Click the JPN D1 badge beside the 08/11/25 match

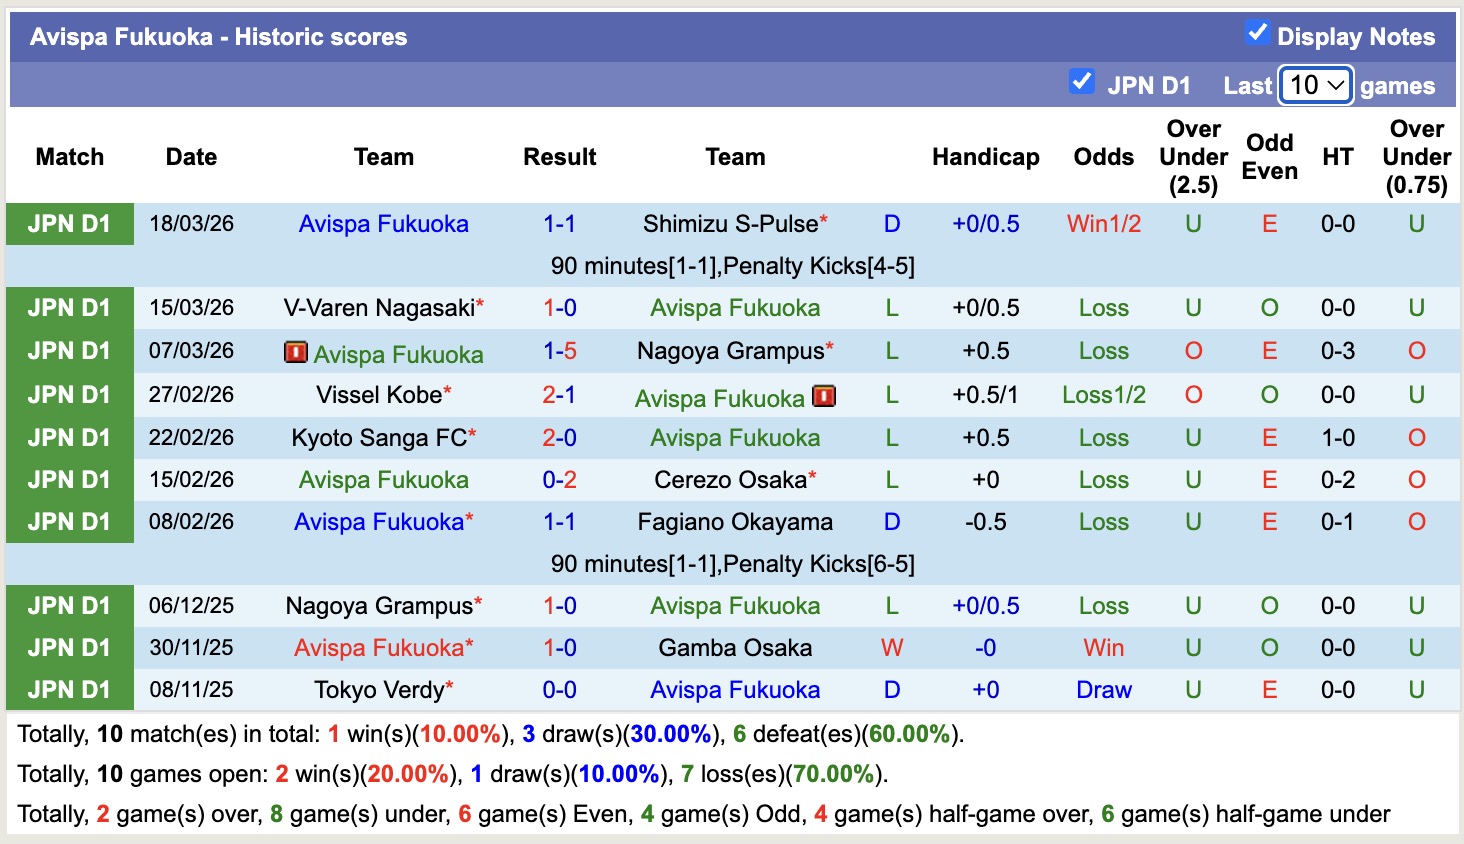coord(69,689)
